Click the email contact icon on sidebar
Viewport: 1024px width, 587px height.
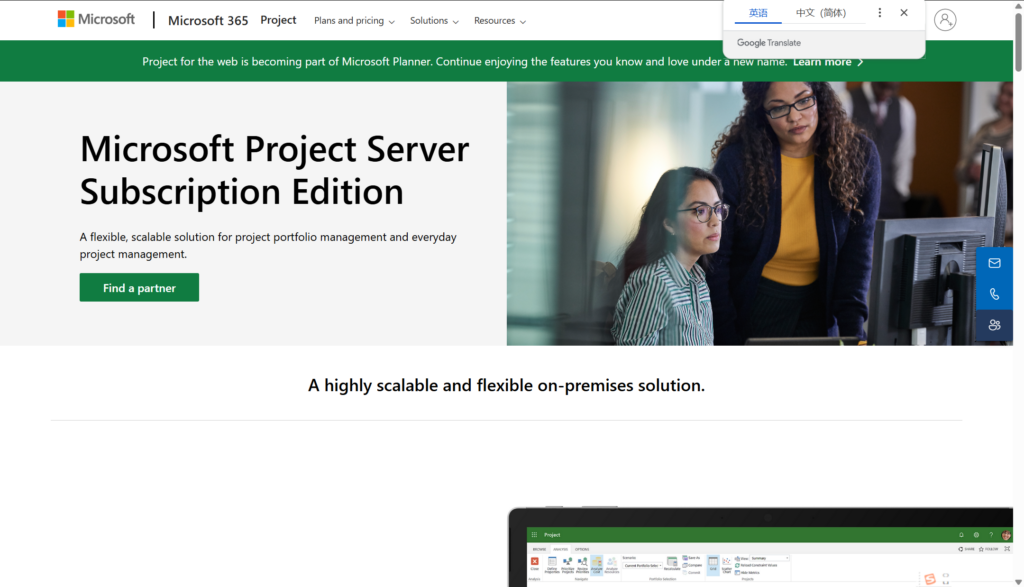click(994, 263)
